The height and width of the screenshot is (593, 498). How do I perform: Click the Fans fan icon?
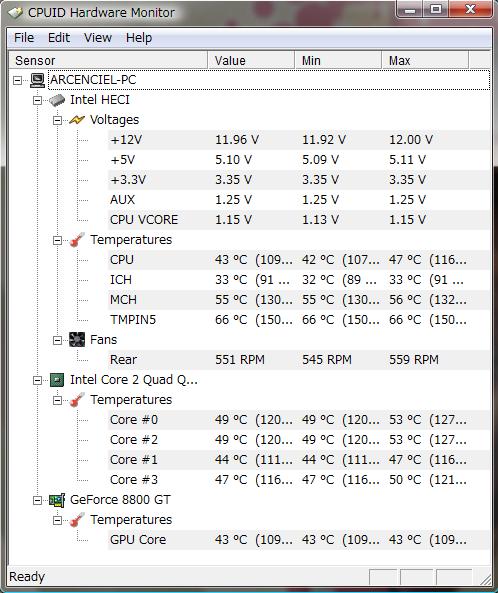[x=77, y=340]
